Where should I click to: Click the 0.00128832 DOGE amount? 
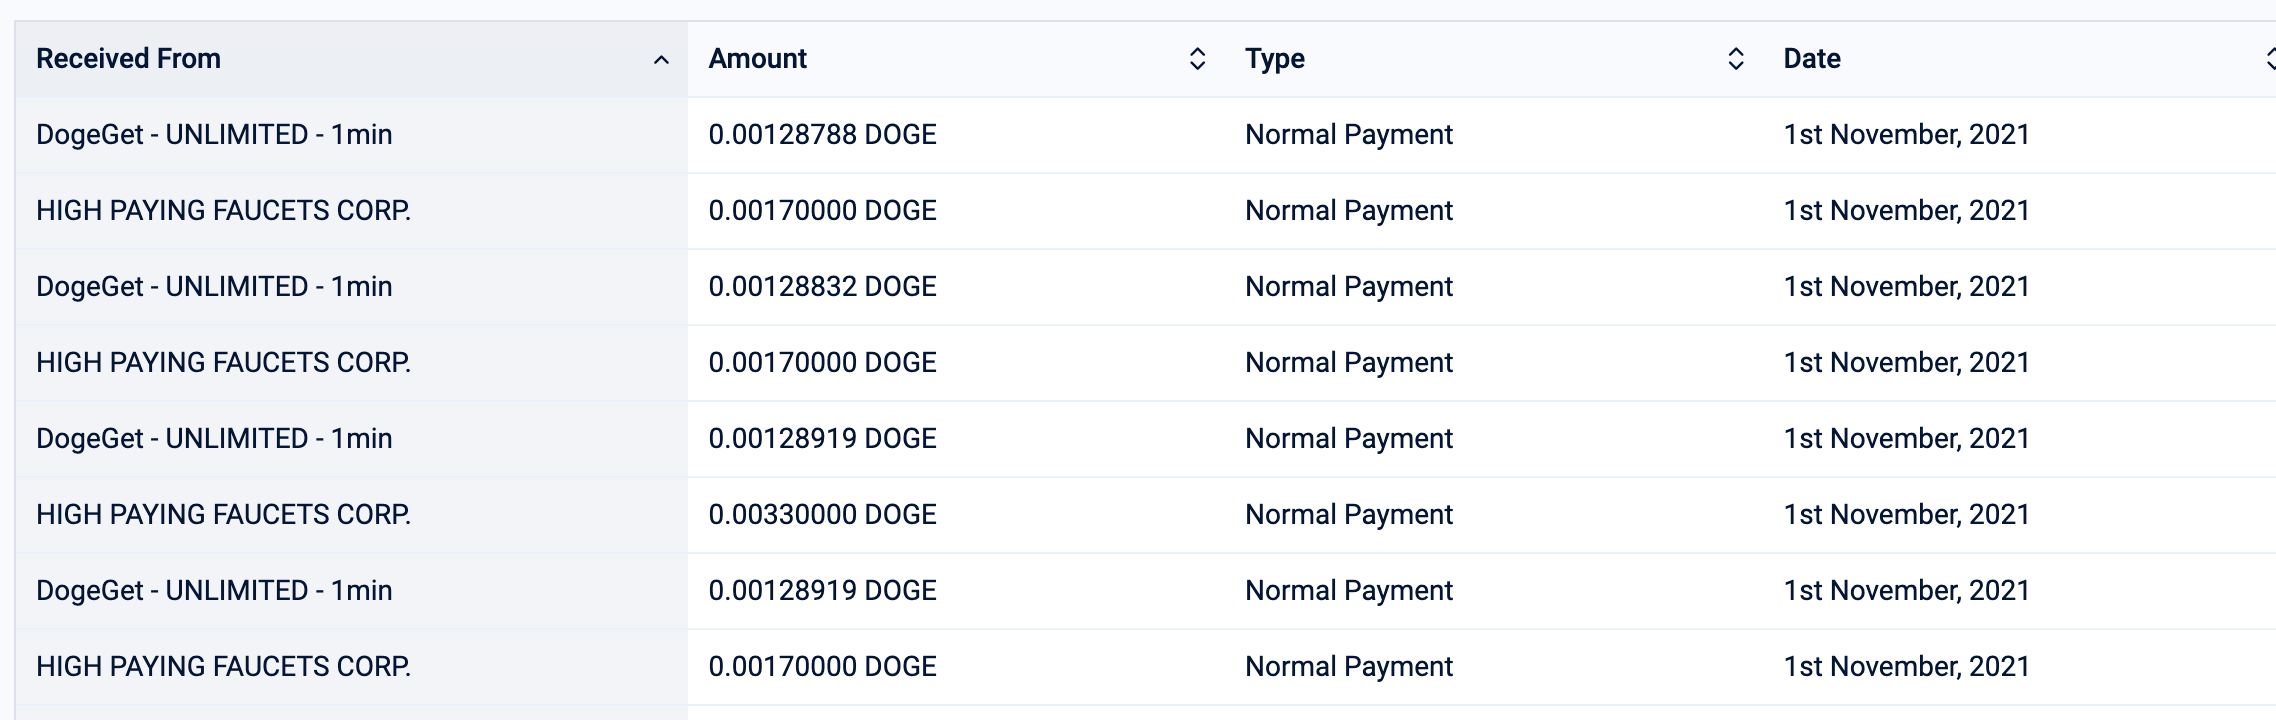click(x=822, y=287)
